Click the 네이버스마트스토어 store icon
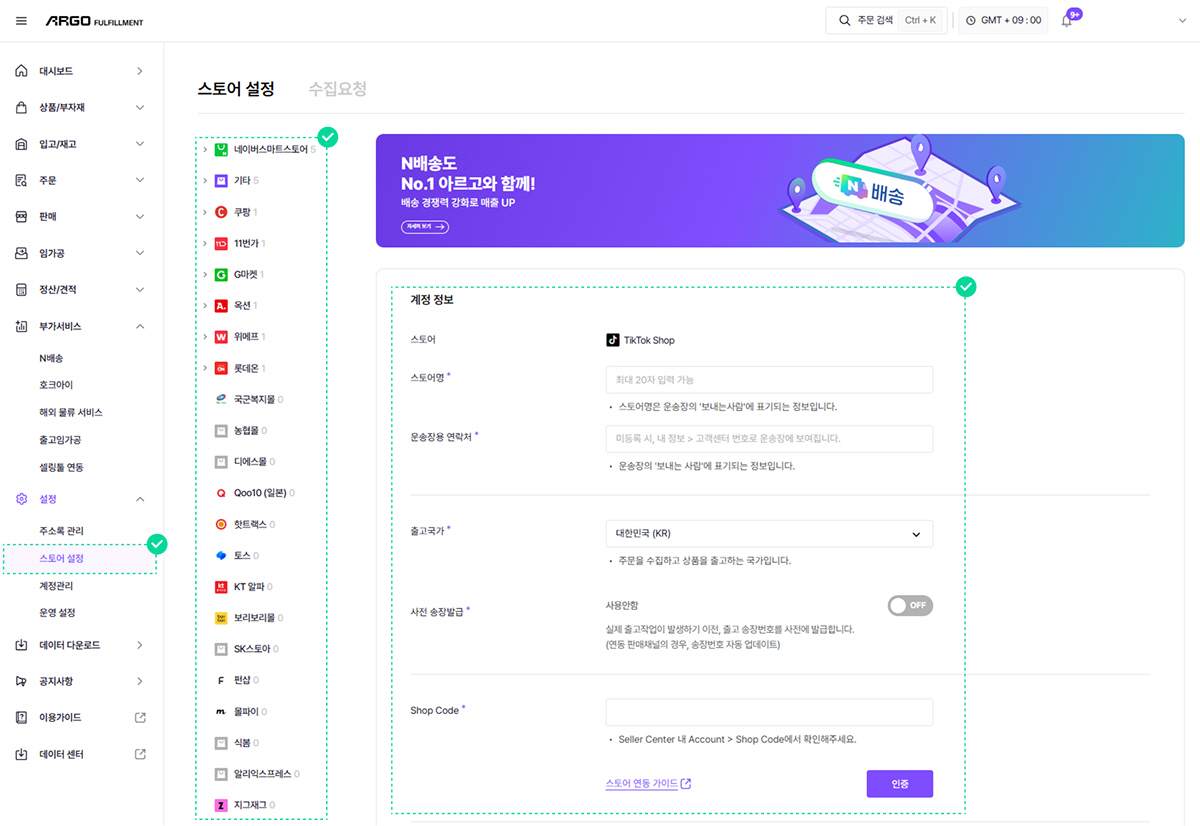Image resolution: width=1200 pixels, height=826 pixels. [222, 149]
